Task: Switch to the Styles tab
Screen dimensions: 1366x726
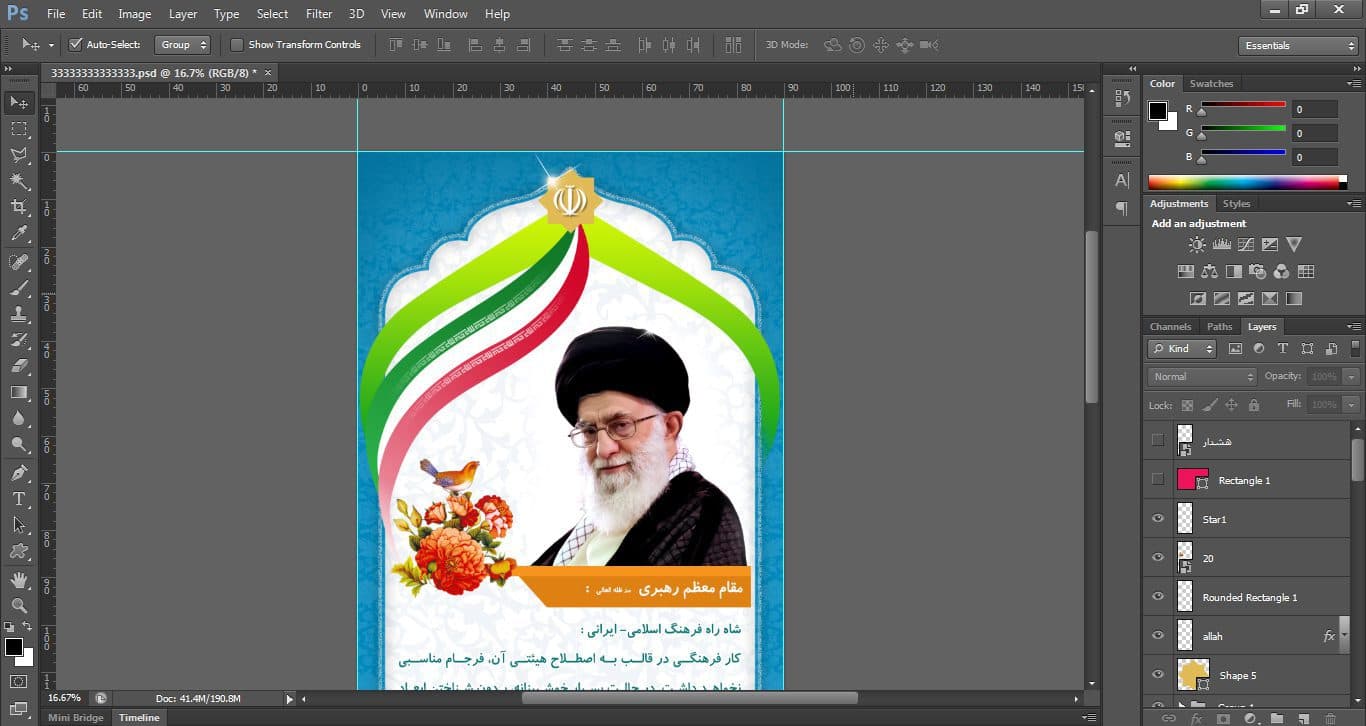Action: [1236, 204]
